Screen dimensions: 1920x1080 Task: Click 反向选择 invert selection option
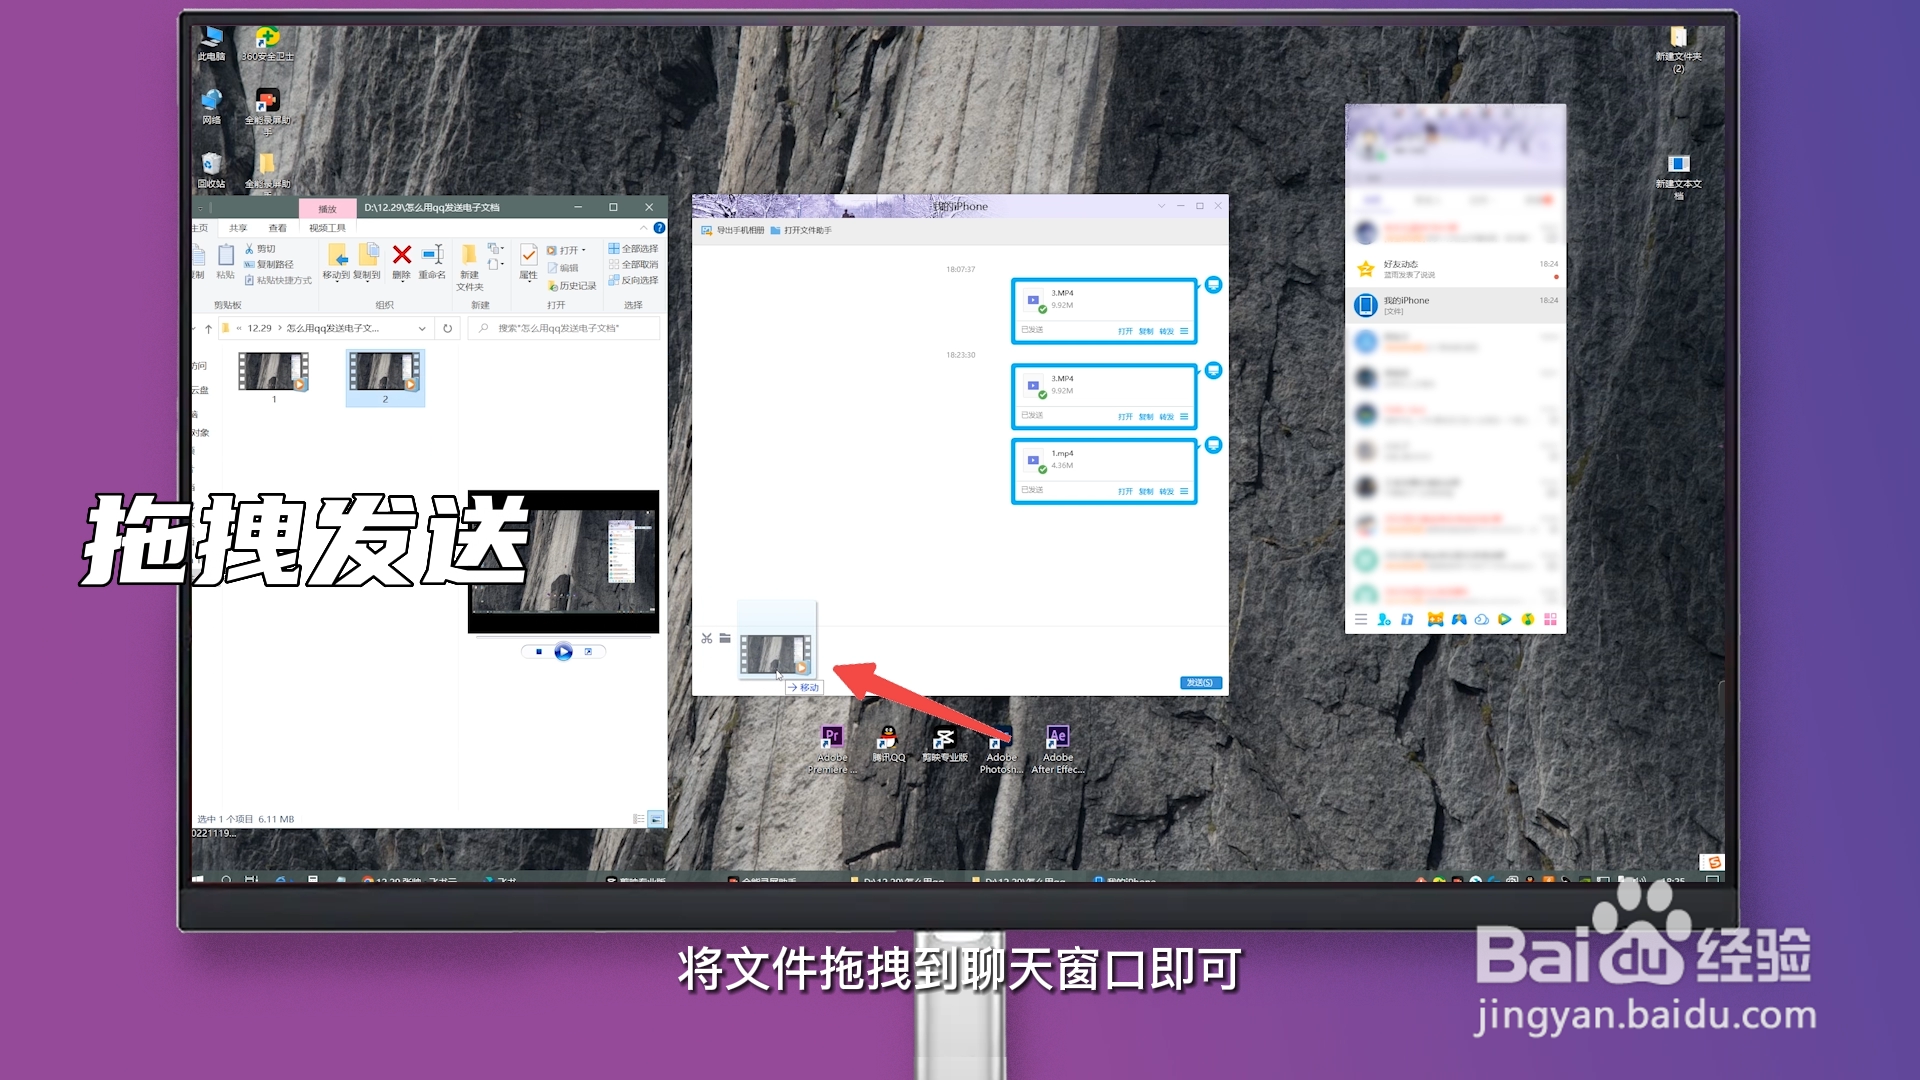pos(634,281)
